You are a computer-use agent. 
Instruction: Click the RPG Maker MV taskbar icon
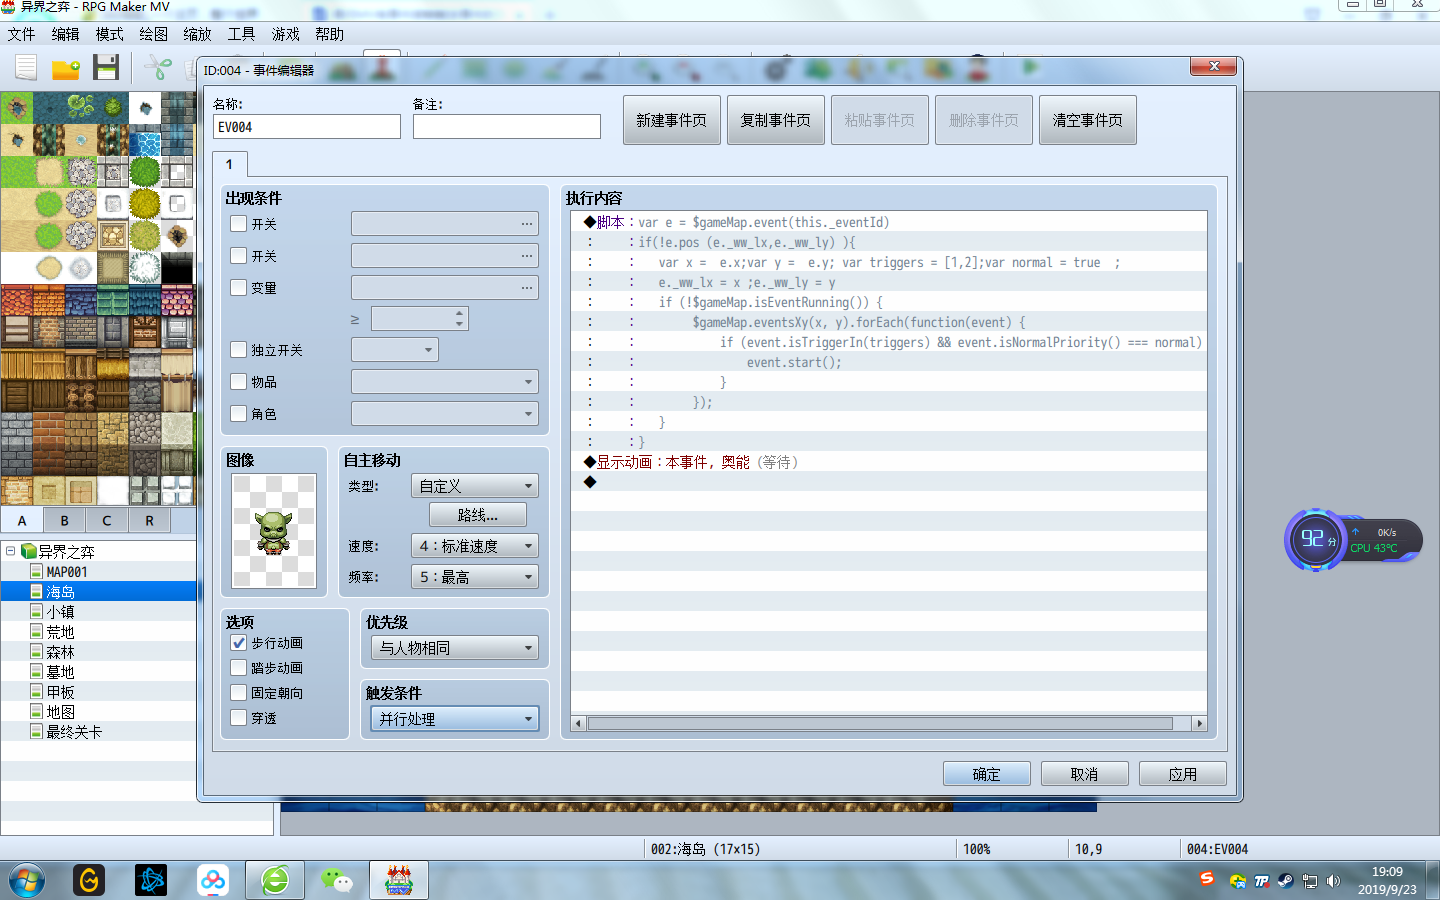[399, 880]
